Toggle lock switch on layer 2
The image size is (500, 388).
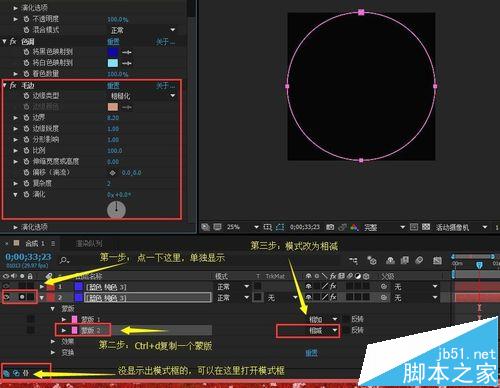coord(30,297)
